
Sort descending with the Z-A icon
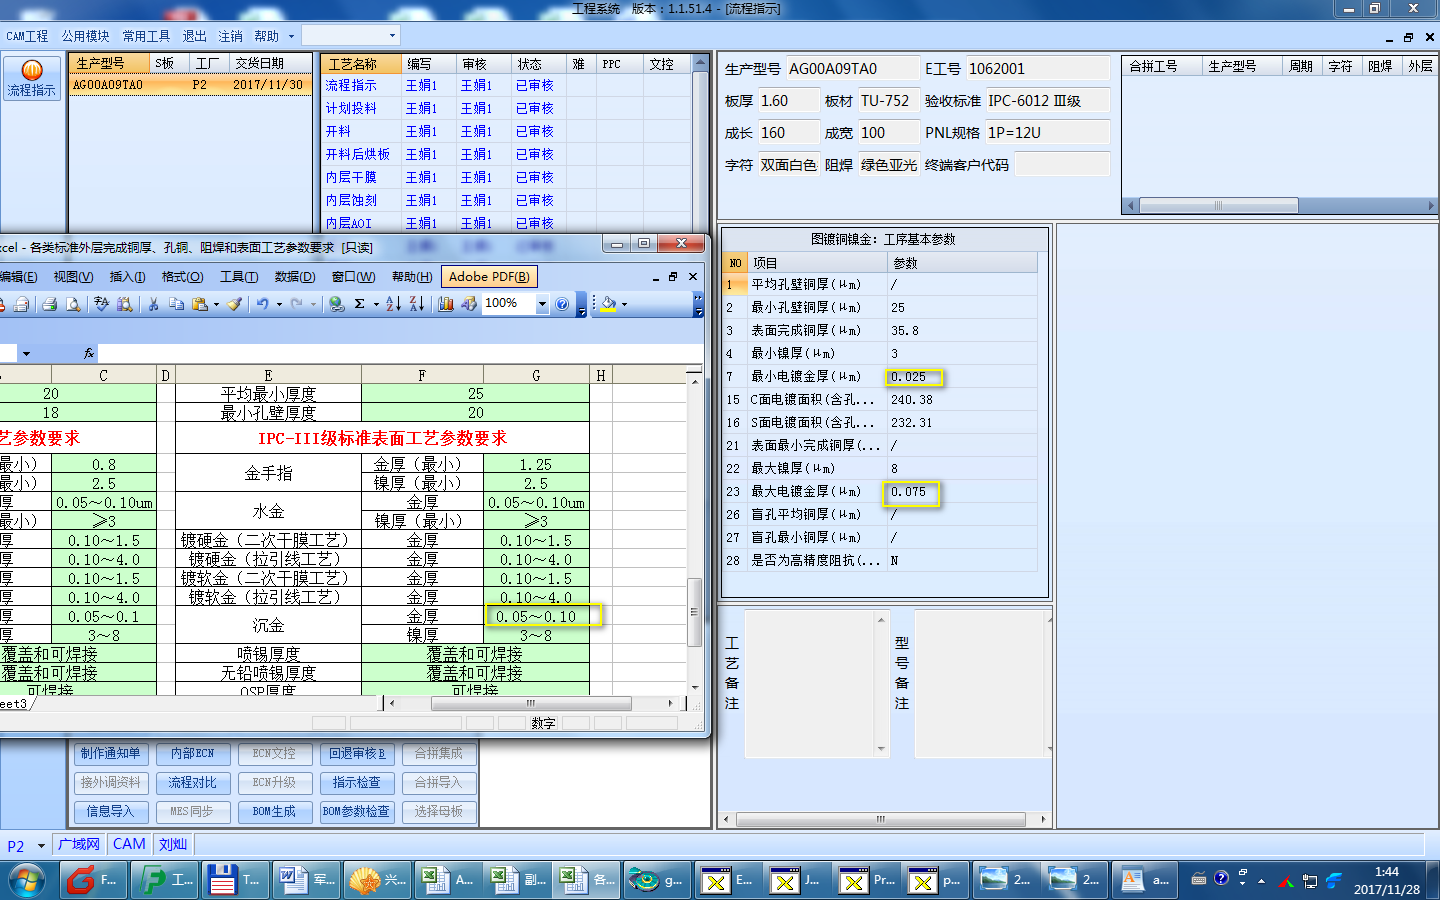(417, 304)
